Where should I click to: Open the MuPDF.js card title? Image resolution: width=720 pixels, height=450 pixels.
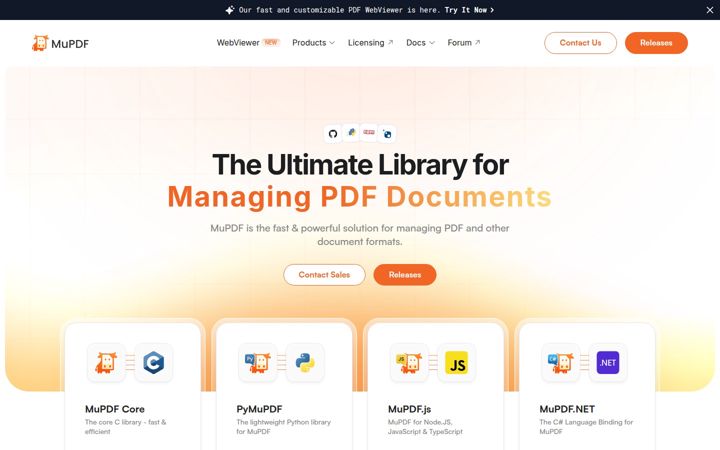410,409
